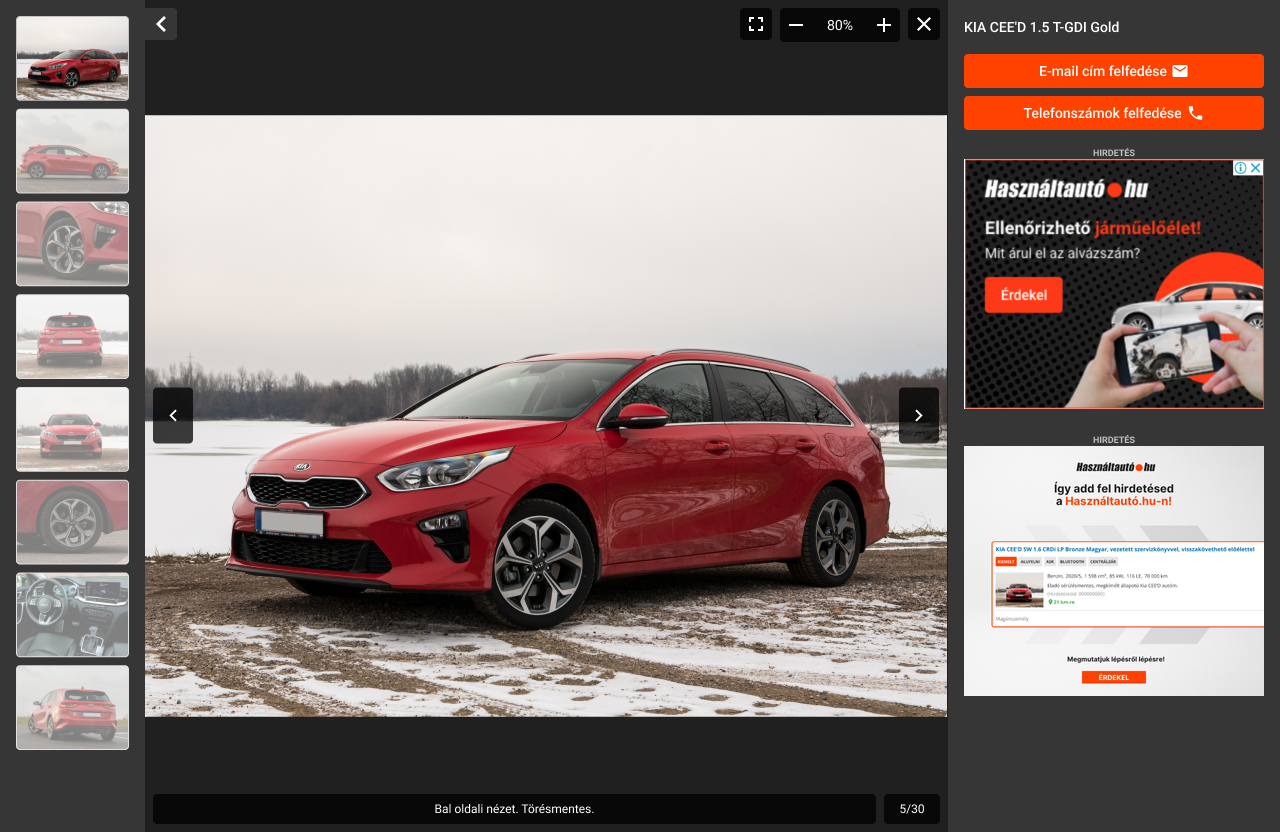Screen dimensions: 1280x832
Task: Open the interior dashboard thumbnail
Action: [72, 615]
